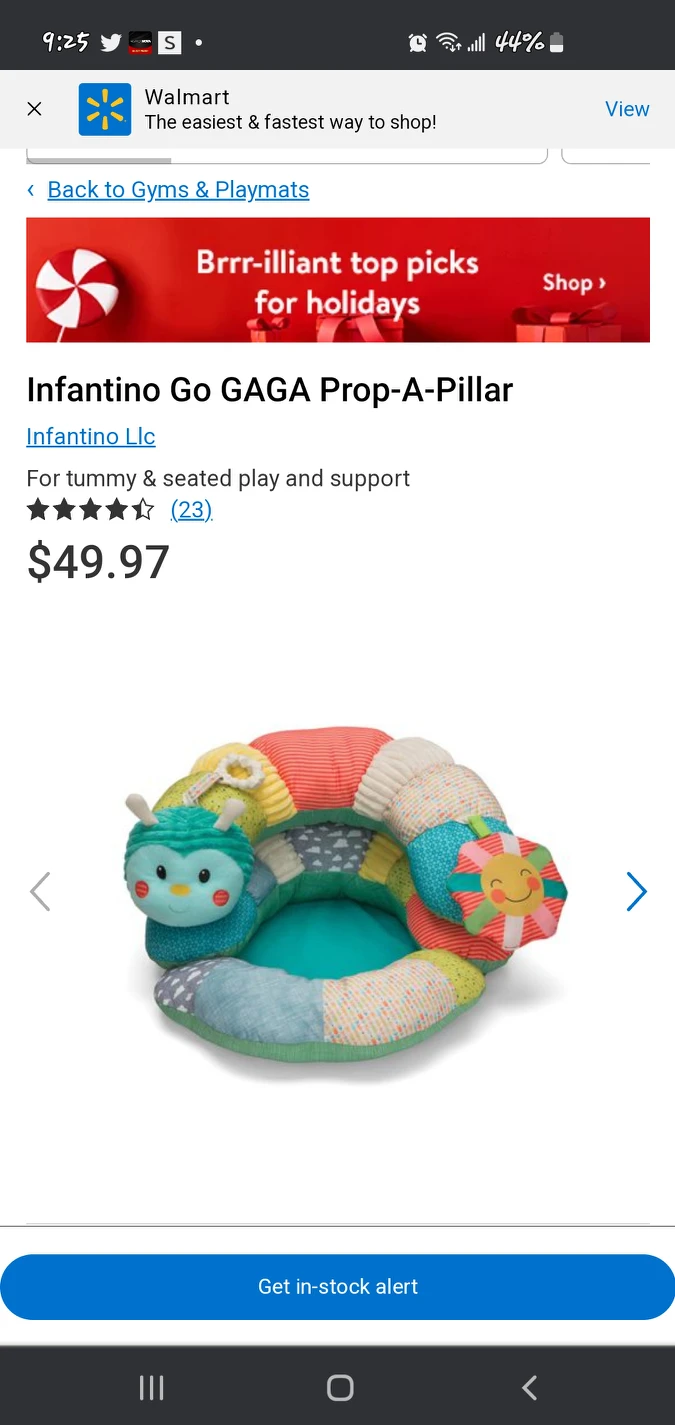675x1425 pixels.
Task: Open Android recent apps
Action: pos(151,1387)
